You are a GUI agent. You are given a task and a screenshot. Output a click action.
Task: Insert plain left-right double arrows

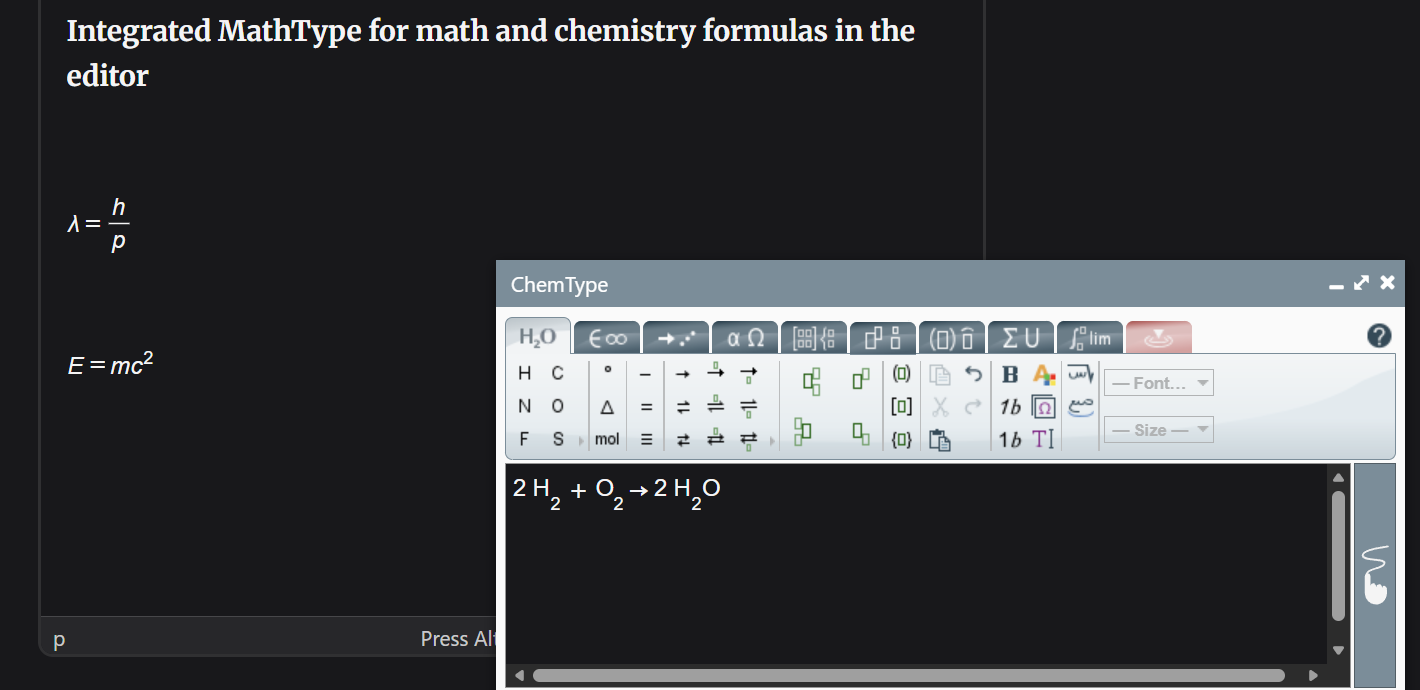click(683, 439)
